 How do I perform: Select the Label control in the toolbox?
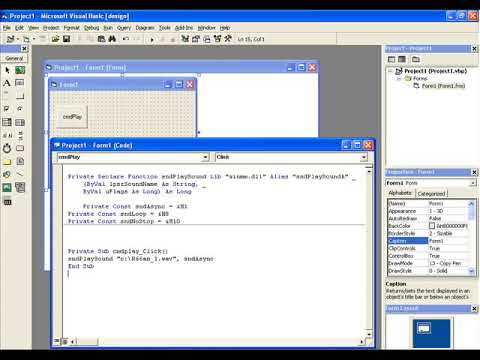7,83
